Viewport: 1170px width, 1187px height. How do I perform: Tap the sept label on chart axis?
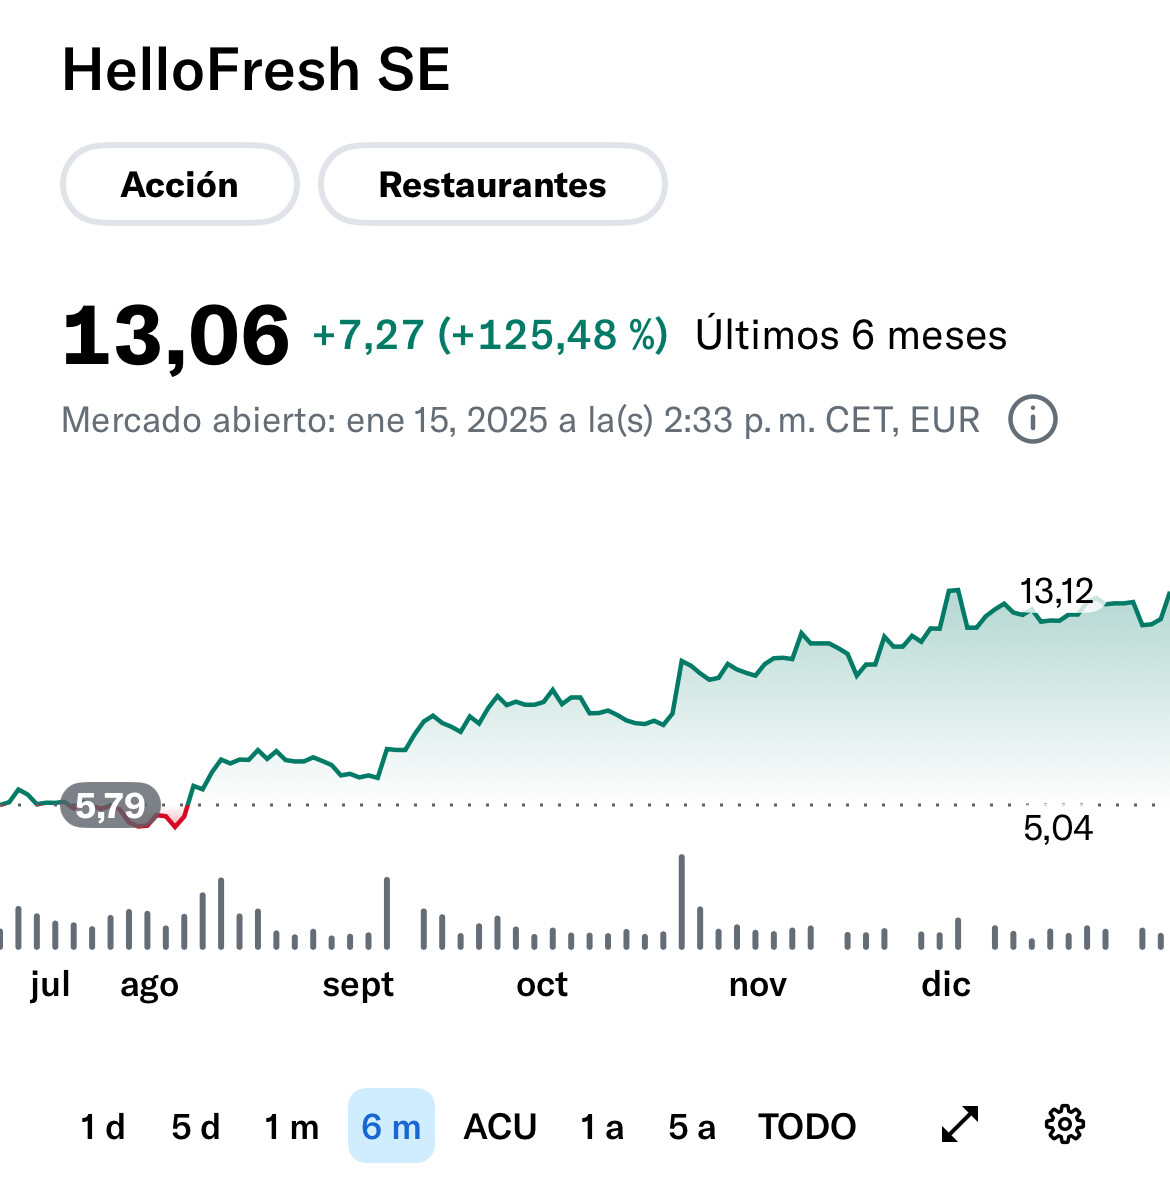[358, 985]
